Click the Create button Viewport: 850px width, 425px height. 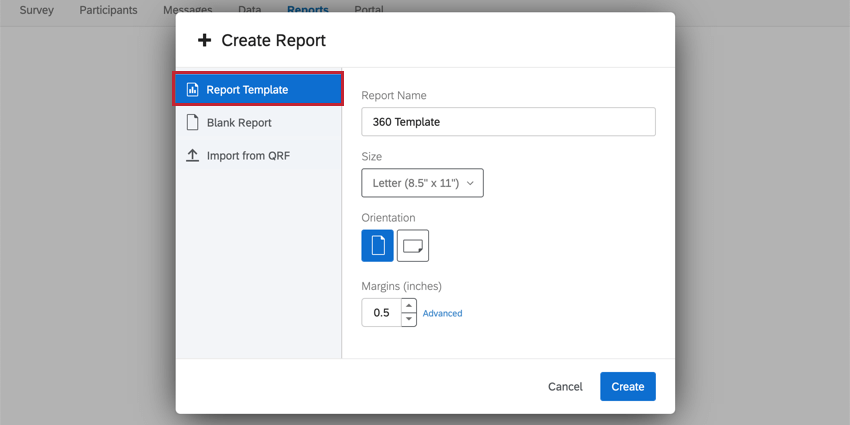click(x=627, y=387)
